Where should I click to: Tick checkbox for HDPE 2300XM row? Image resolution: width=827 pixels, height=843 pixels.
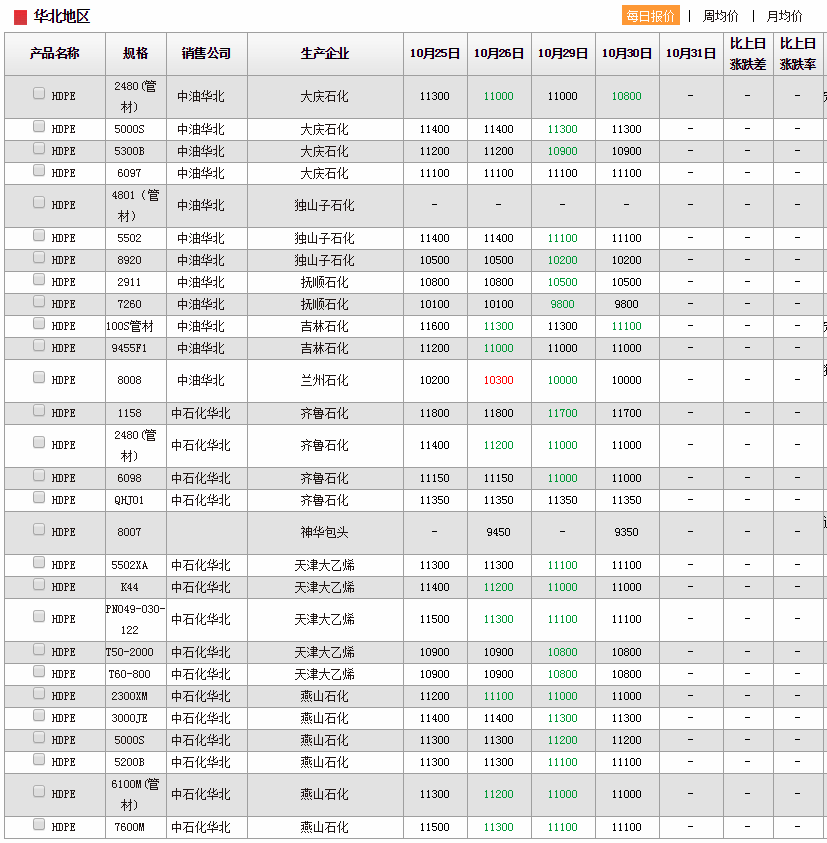click(39, 694)
